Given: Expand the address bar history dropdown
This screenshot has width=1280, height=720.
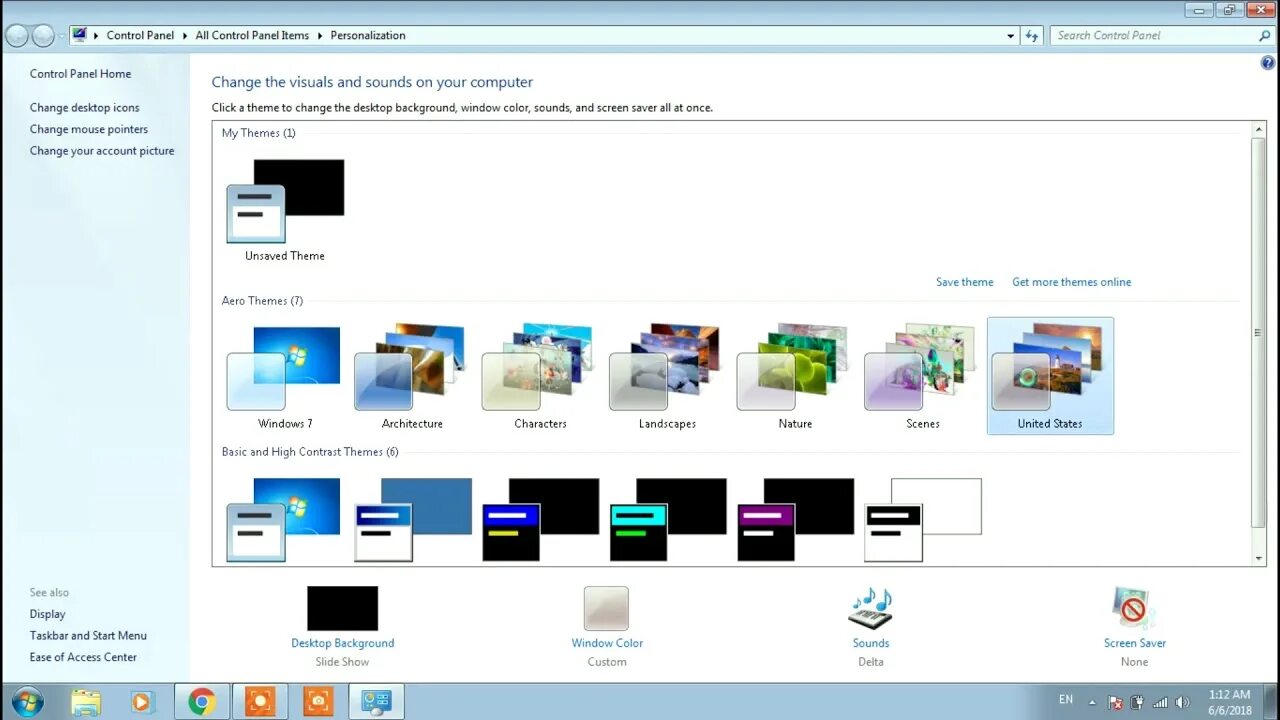Looking at the screenshot, I should coord(1010,35).
